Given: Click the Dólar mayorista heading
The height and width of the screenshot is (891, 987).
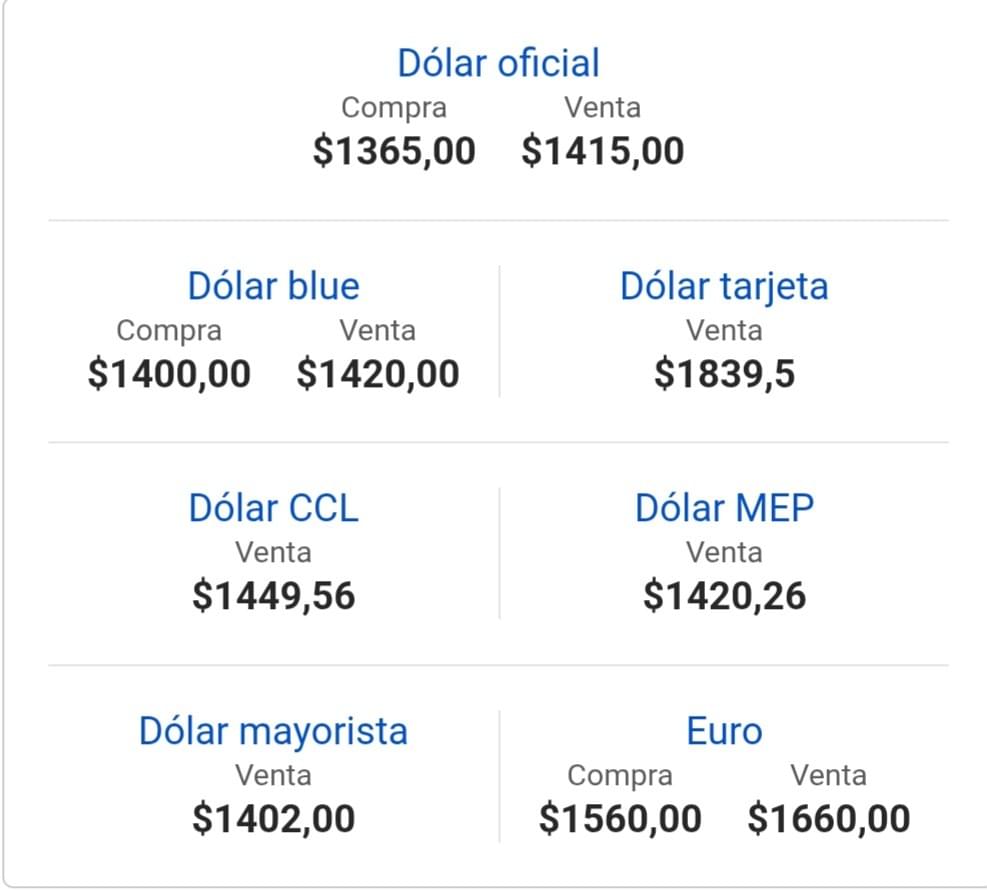Looking at the screenshot, I should (x=273, y=731).
